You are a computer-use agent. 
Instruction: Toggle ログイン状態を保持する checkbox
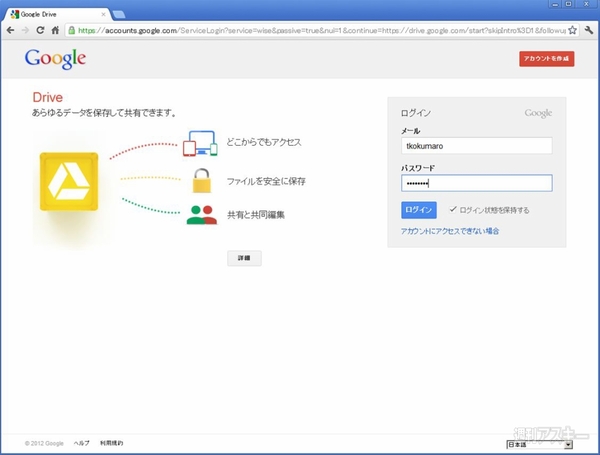[x=453, y=209]
